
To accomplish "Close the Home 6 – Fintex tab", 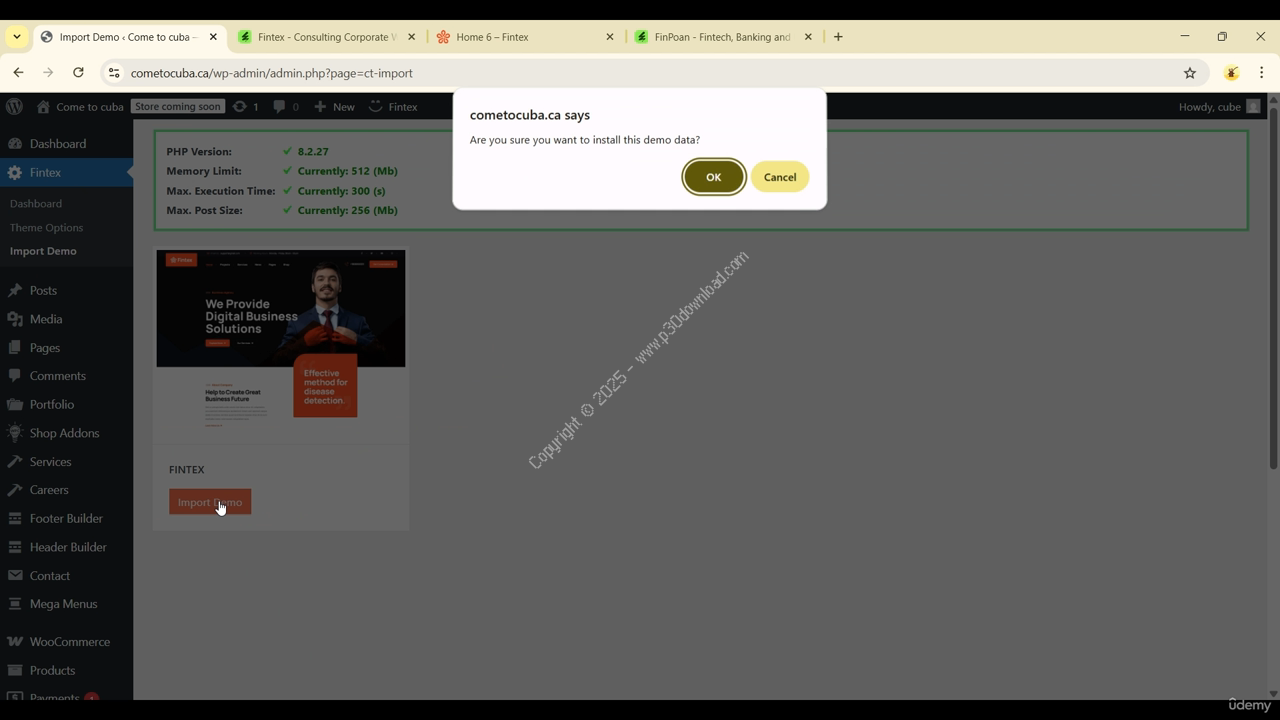I will point(610,37).
